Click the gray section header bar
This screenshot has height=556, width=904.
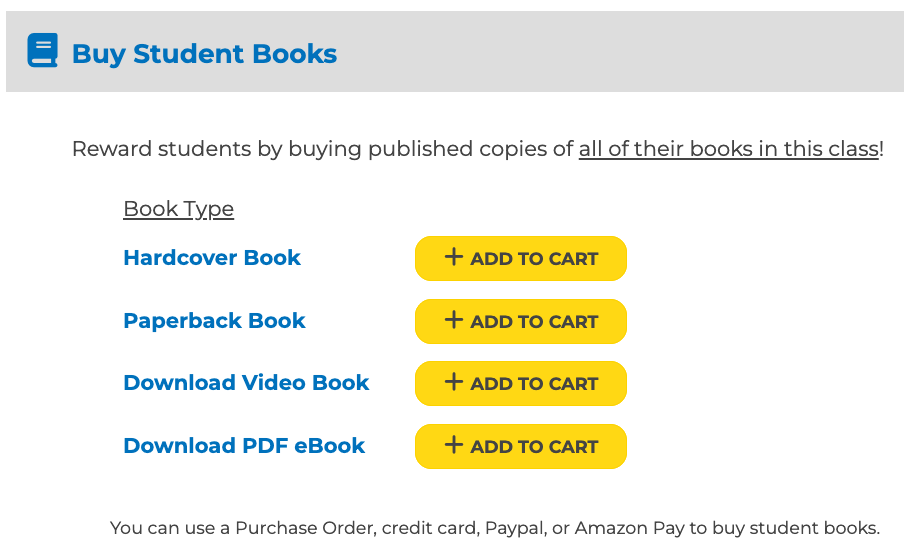(455, 51)
